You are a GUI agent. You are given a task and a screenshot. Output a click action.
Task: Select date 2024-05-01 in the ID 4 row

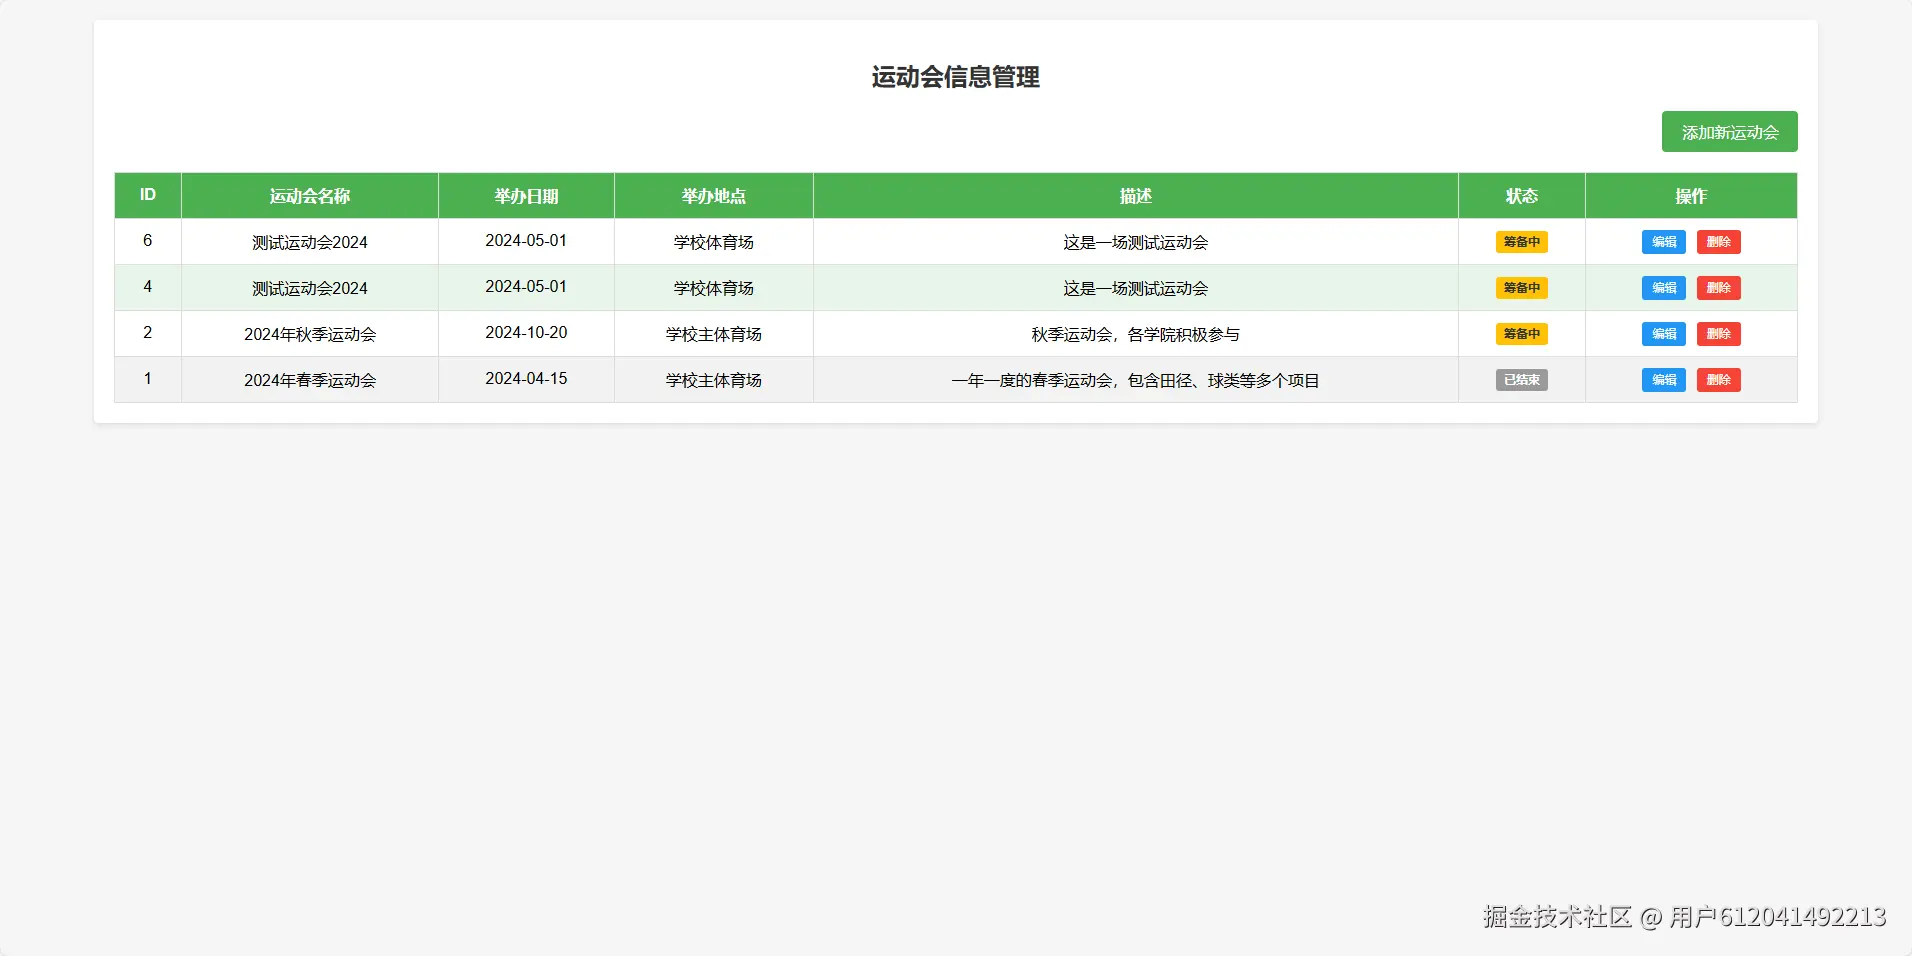[x=526, y=287]
